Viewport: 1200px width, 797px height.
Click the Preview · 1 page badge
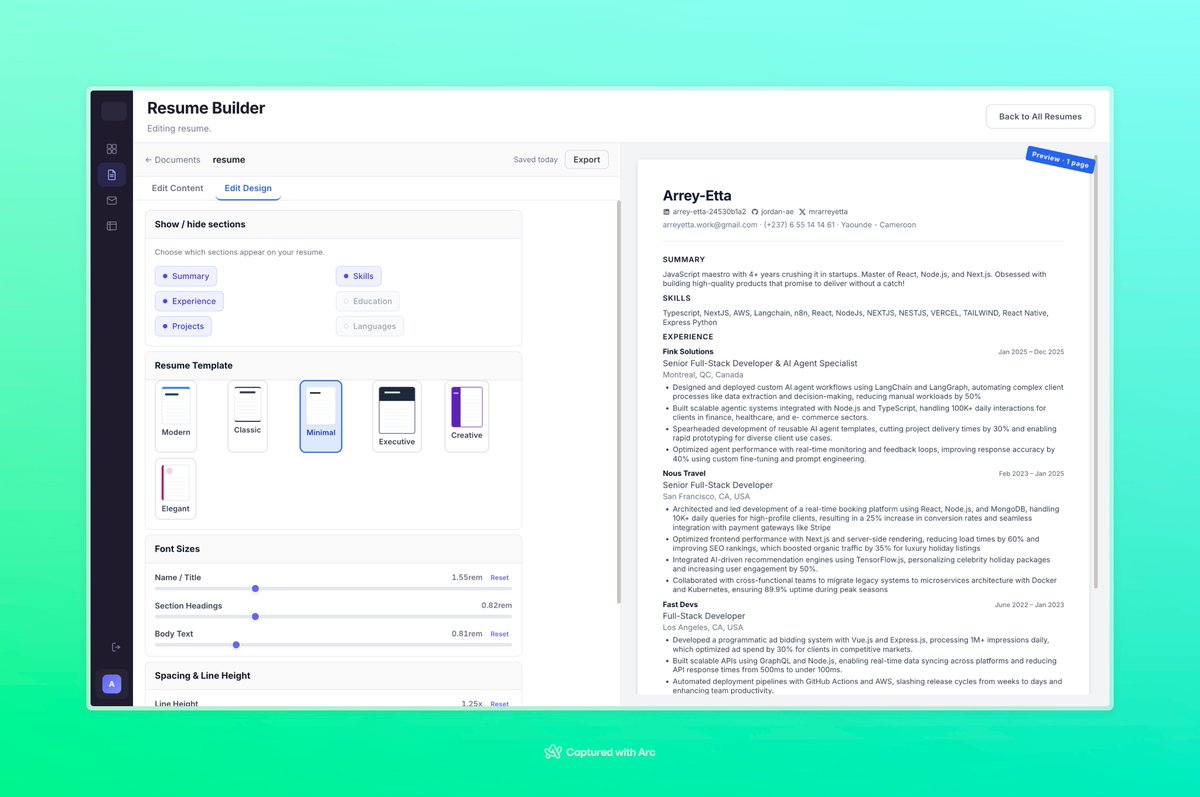tap(1060, 160)
